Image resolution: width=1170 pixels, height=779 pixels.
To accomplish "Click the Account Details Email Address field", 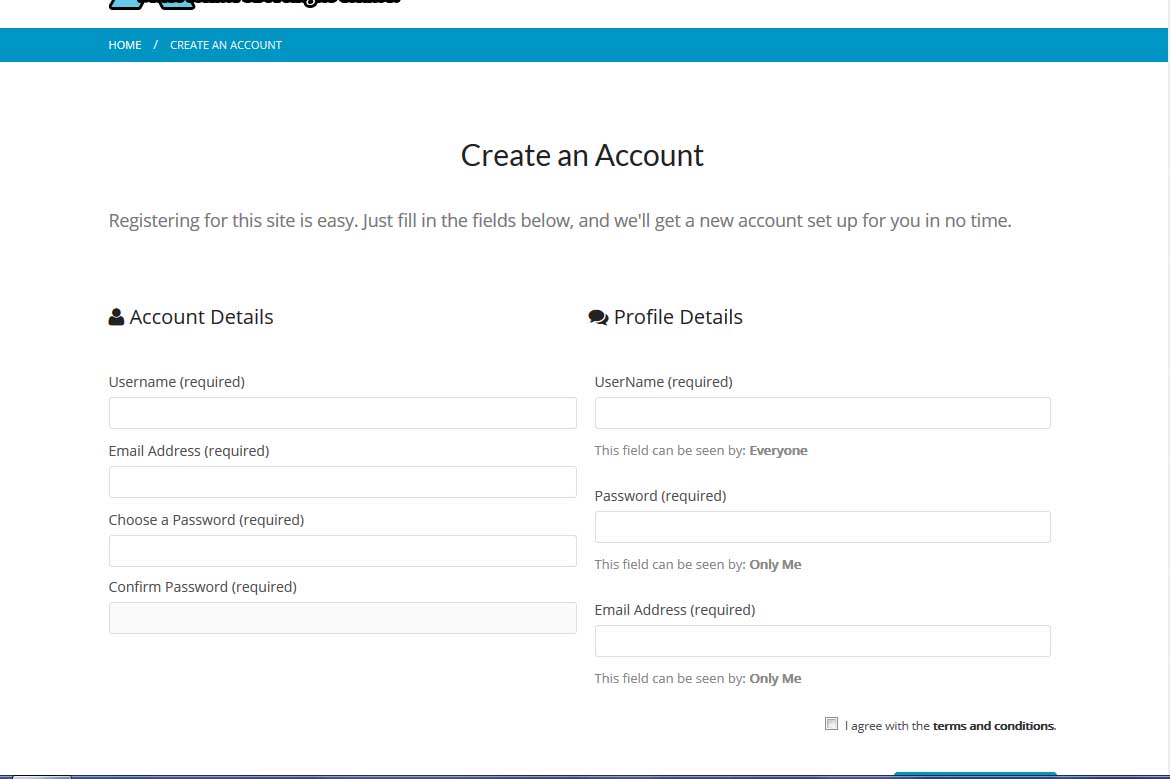I will click(x=342, y=482).
